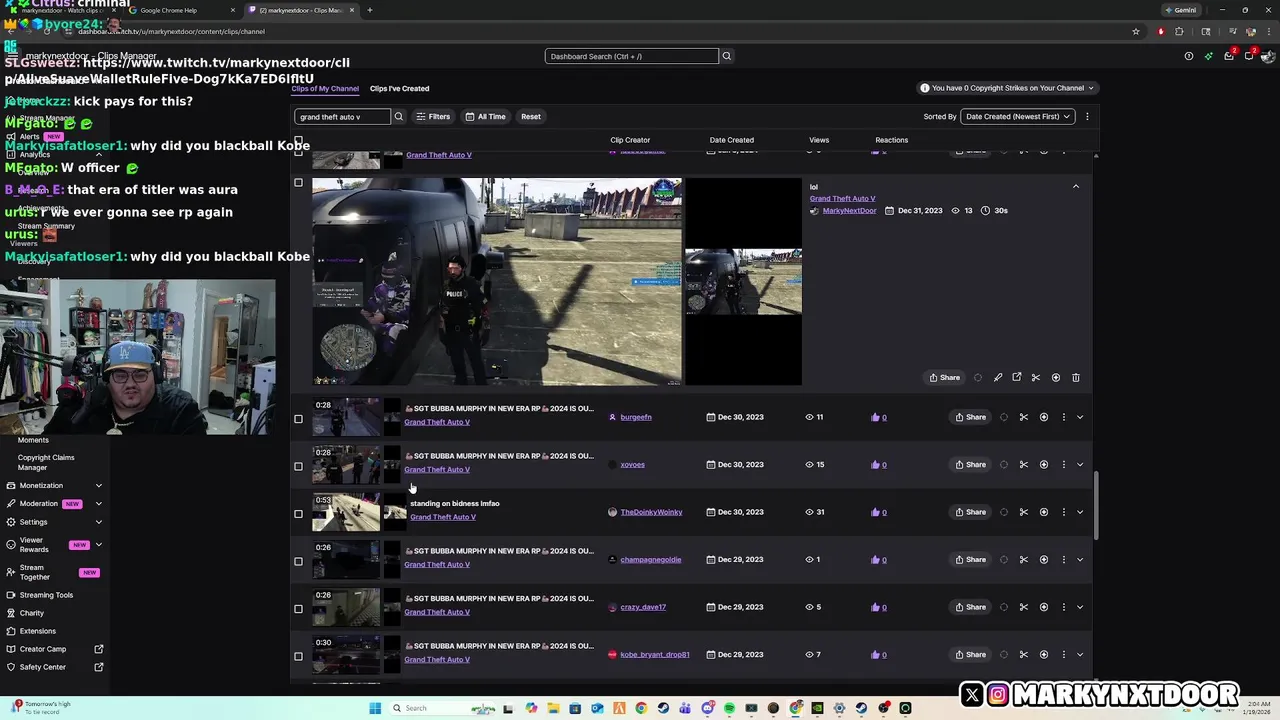Open Spotify from the taskbar
Viewport: 1280px width, 720px height.
729,708
